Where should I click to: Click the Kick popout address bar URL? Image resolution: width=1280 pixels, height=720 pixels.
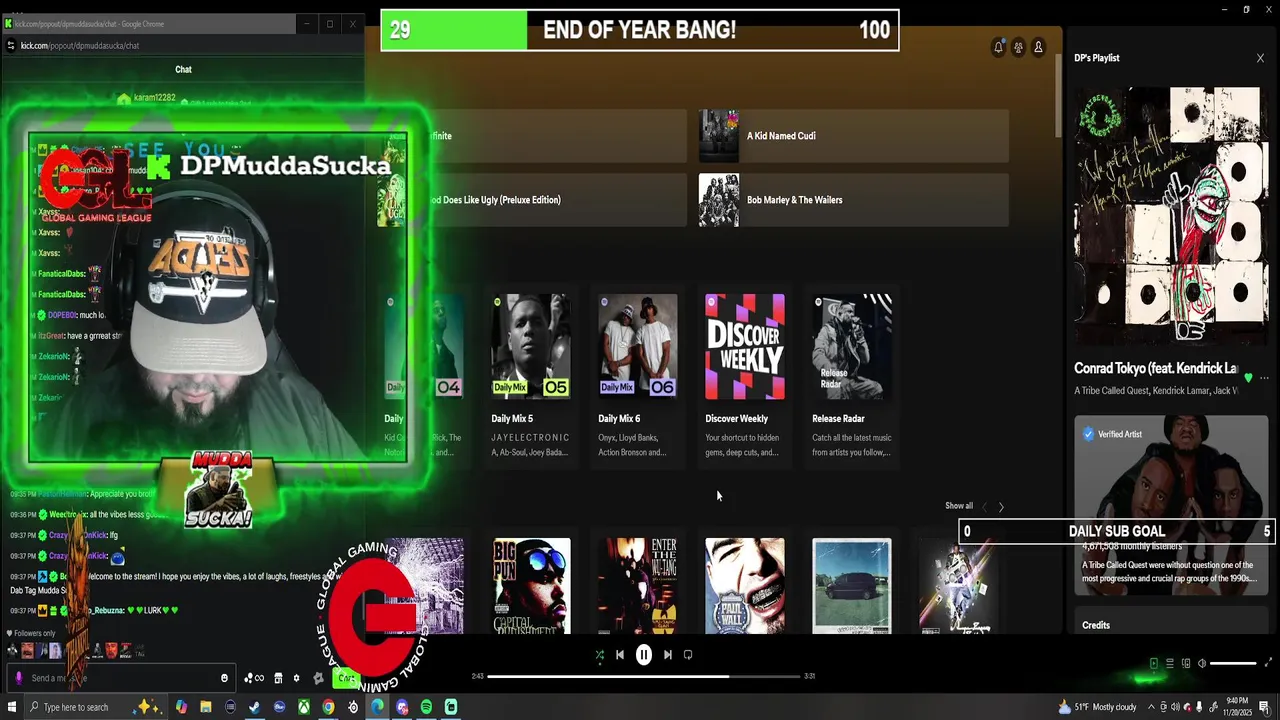[x=80, y=45]
